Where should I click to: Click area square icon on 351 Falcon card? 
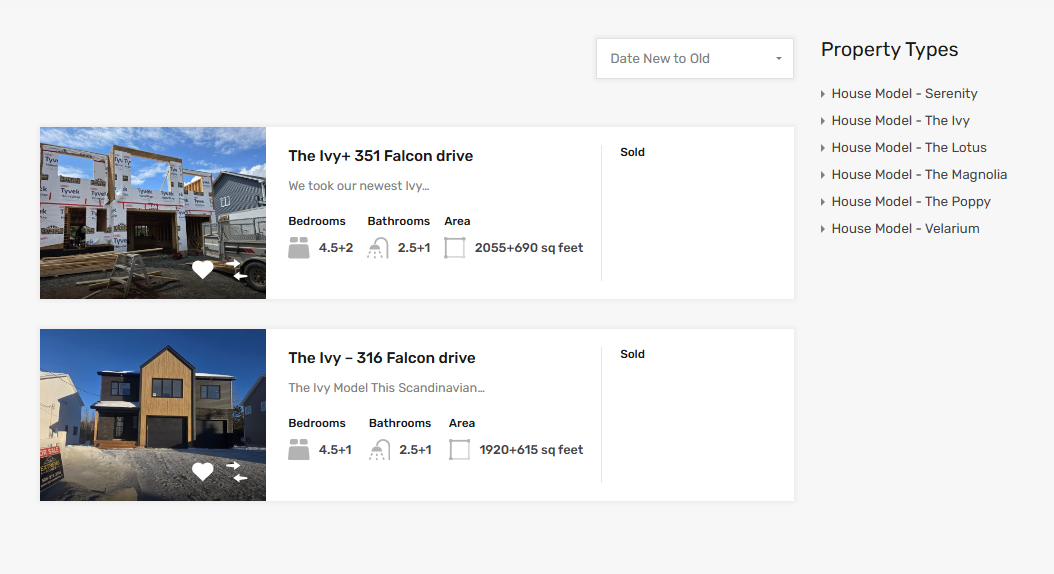(x=455, y=248)
